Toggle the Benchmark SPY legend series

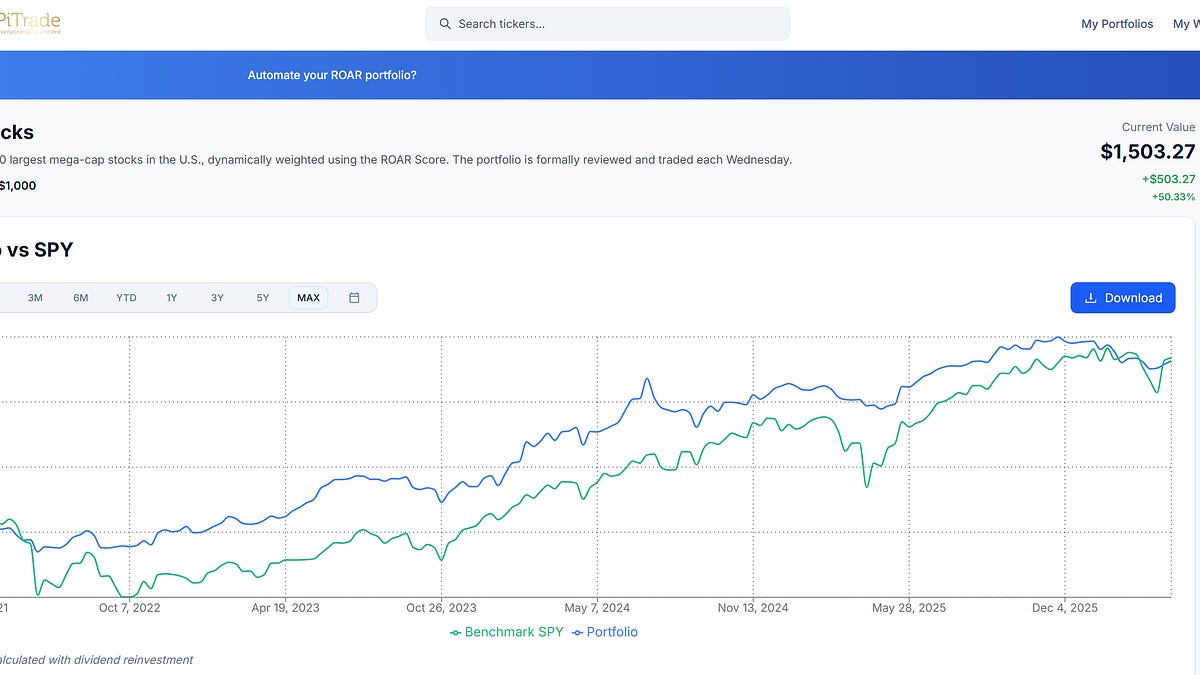pos(507,632)
